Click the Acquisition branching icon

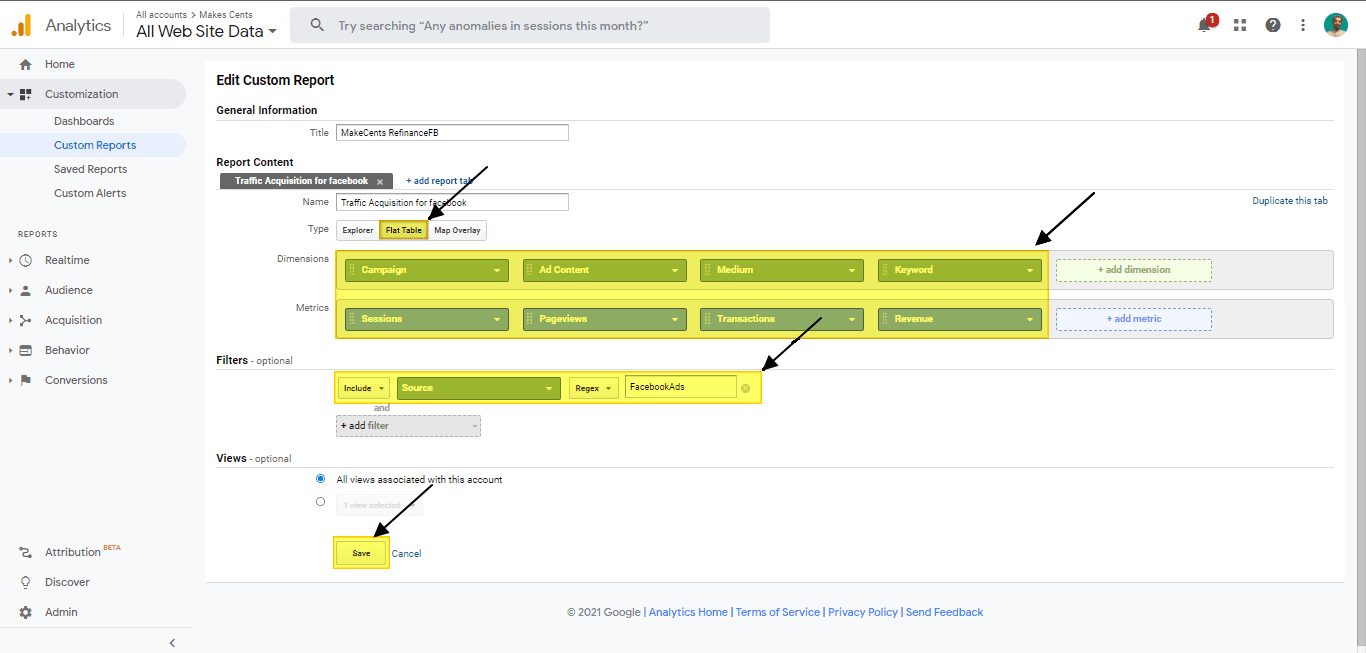click(x=26, y=320)
